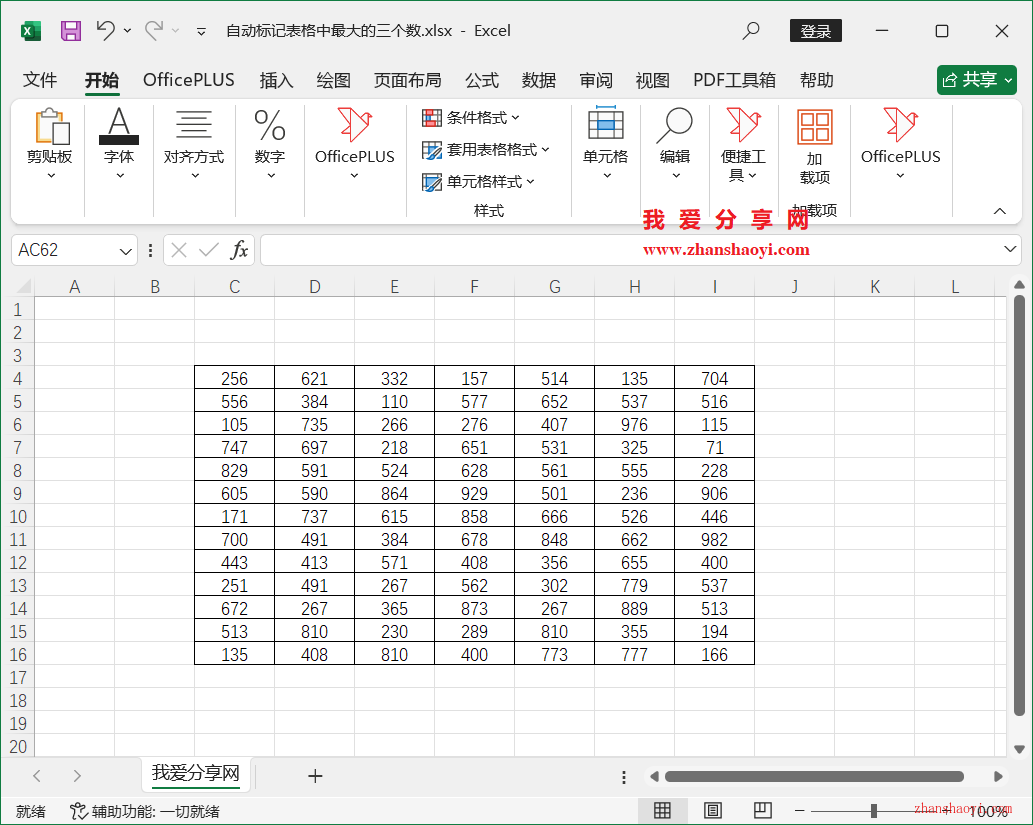Select row 4 header

17,379
